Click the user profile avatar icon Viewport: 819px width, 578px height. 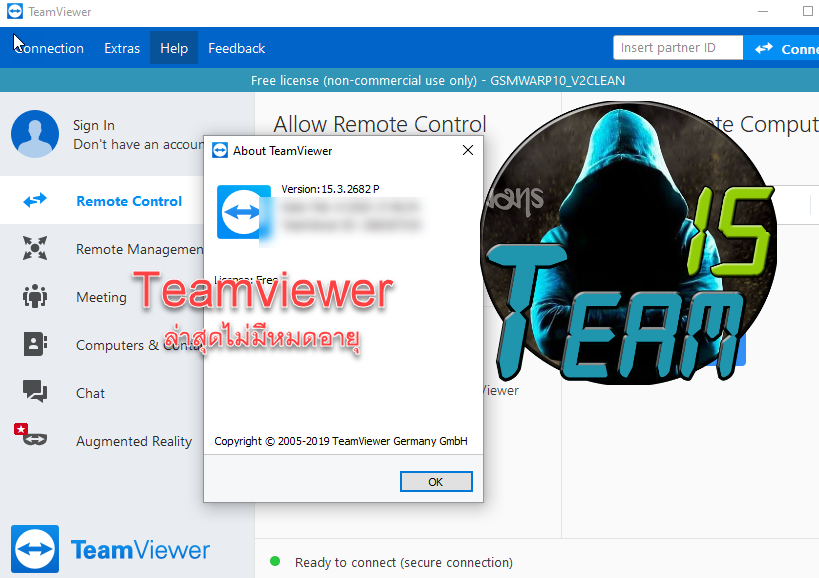(34, 134)
